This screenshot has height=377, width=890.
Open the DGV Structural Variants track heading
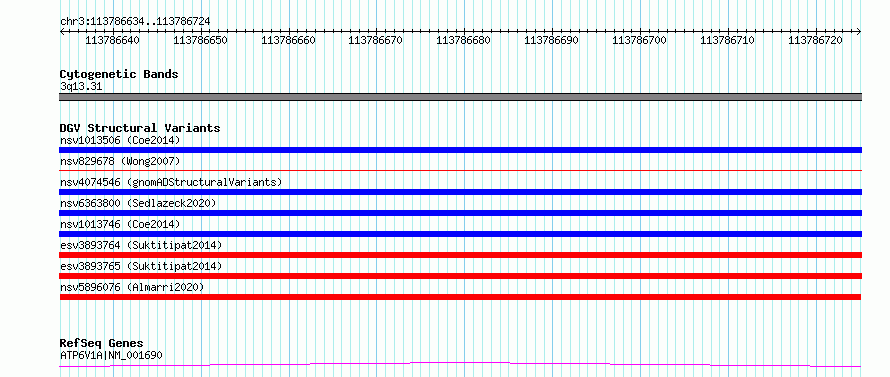point(140,128)
